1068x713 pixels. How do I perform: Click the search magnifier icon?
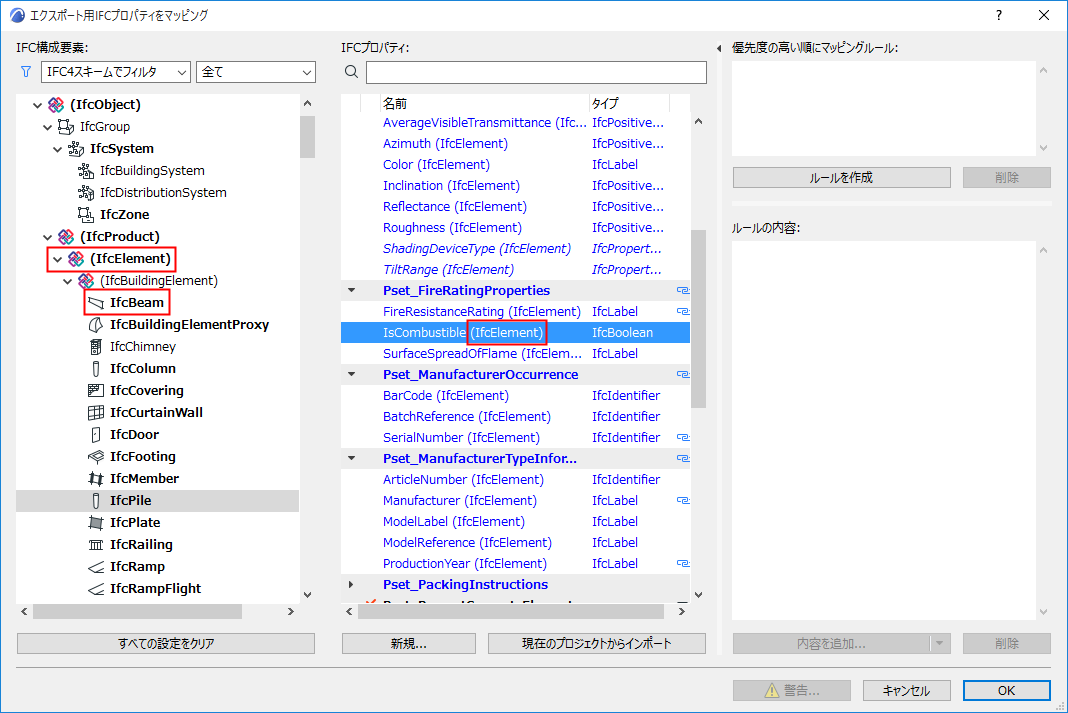coord(351,72)
